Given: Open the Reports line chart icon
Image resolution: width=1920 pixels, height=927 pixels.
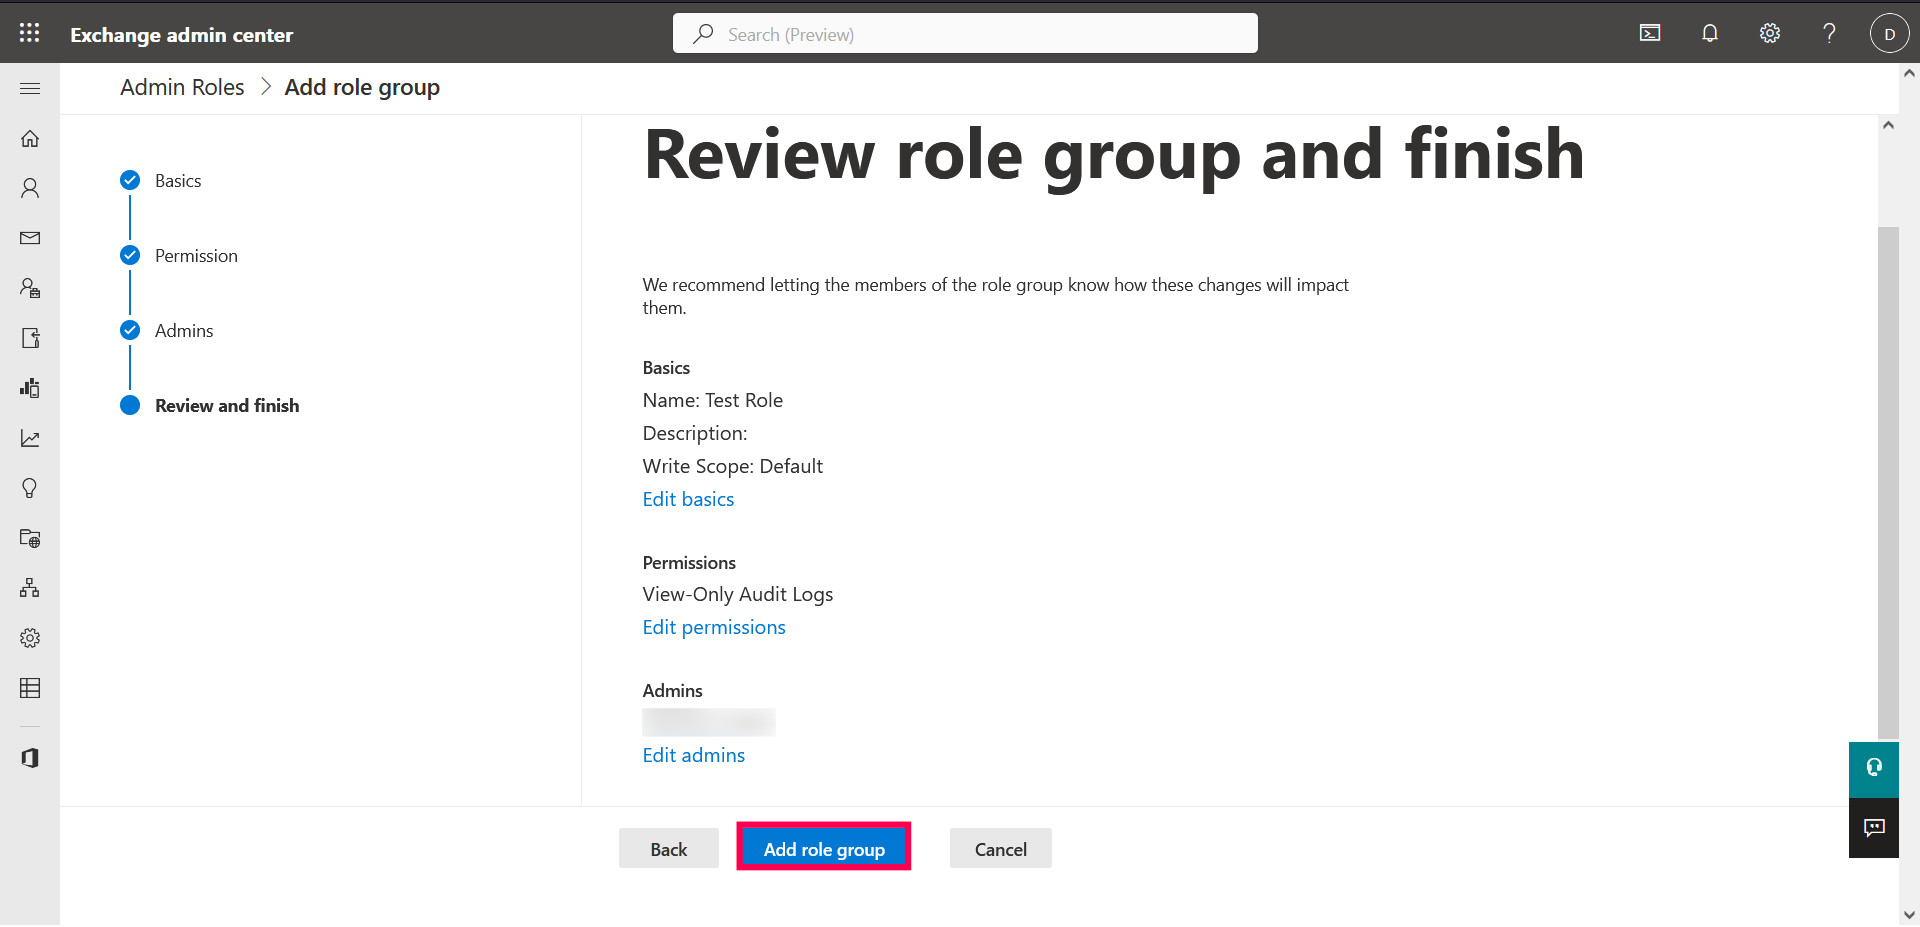Looking at the screenshot, I should click(x=30, y=438).
